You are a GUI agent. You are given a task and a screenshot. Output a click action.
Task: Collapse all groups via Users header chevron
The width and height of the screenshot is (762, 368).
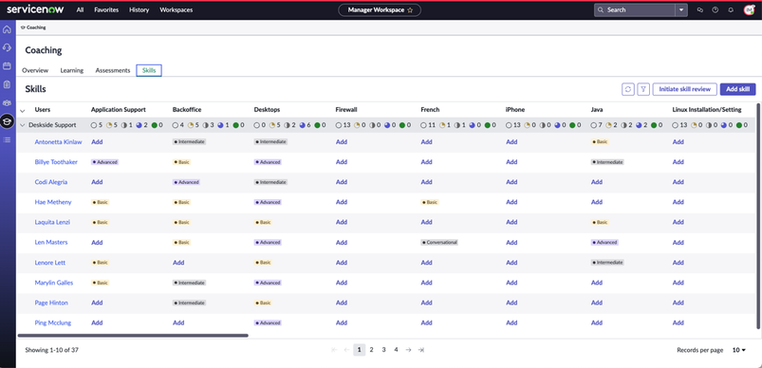click(x=22, y=111)
